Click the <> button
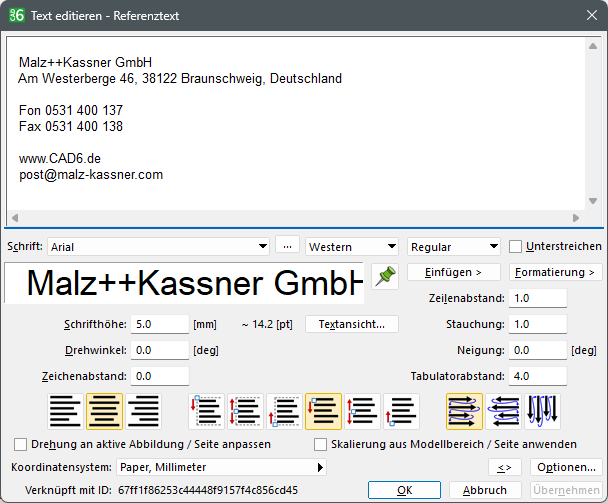 505,467
